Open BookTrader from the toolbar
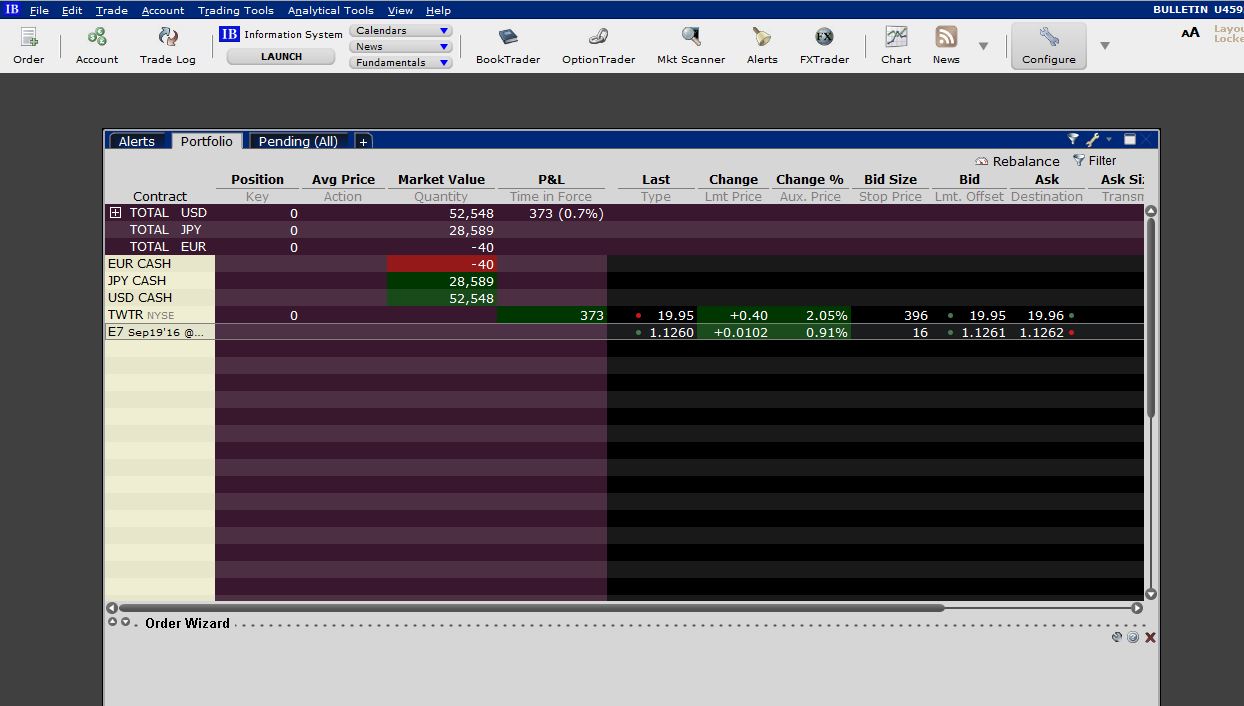 (508, 38)
